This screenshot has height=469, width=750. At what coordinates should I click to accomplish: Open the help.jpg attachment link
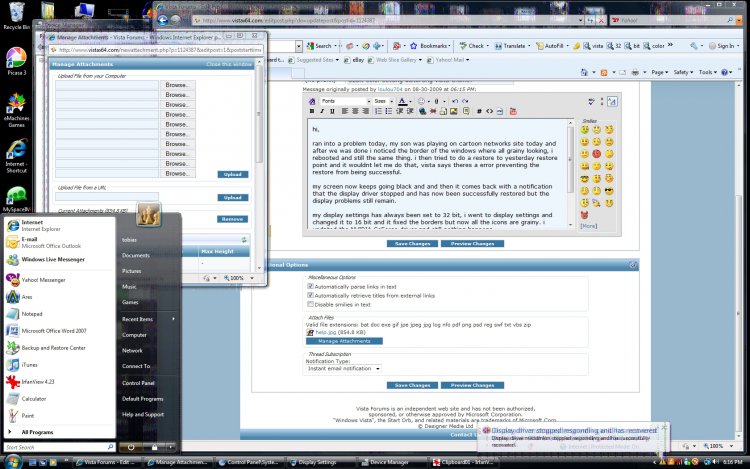pyautogui.click(x=326, y=332)
